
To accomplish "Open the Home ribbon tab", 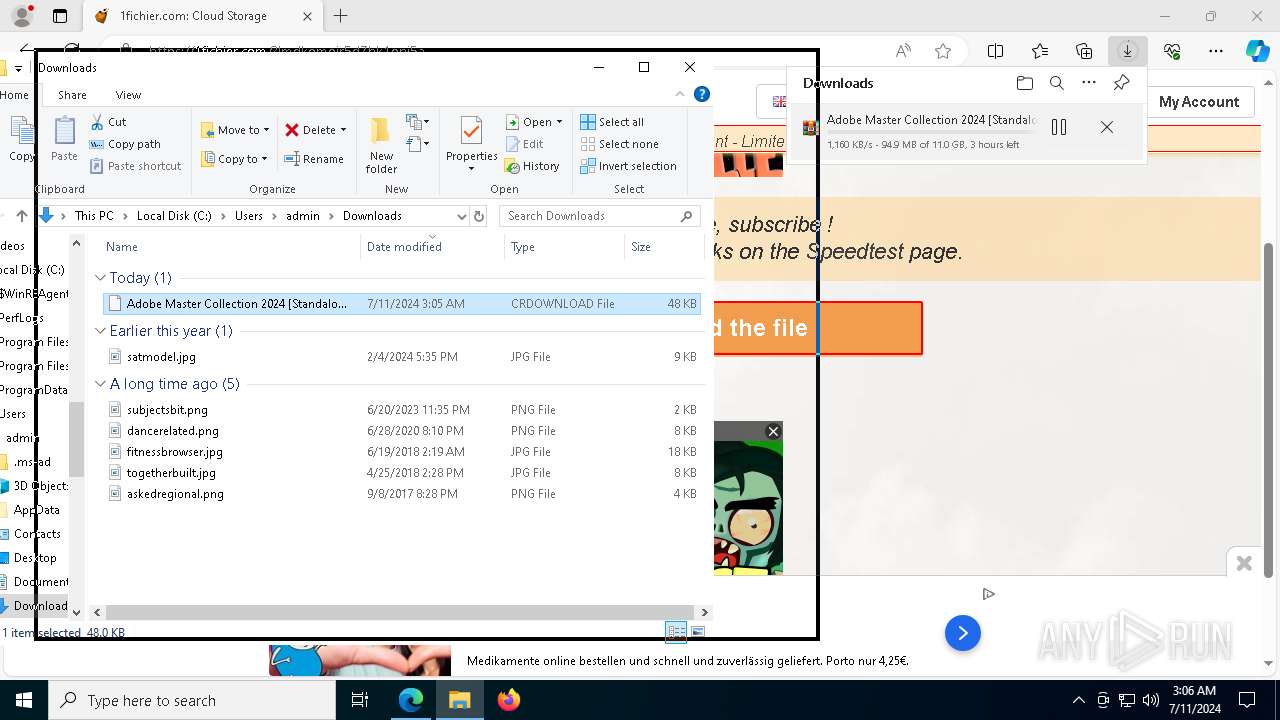I will tap(14, 95).
